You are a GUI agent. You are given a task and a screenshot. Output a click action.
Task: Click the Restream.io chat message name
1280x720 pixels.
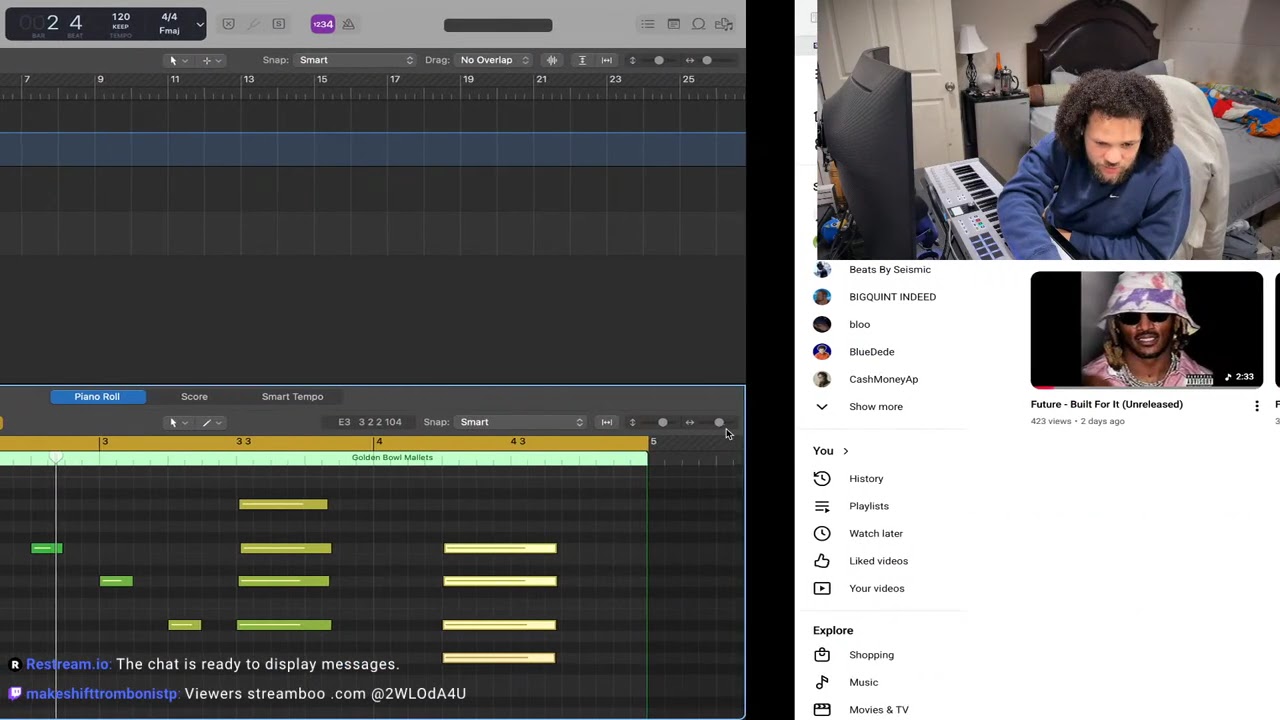click(67, 664)
